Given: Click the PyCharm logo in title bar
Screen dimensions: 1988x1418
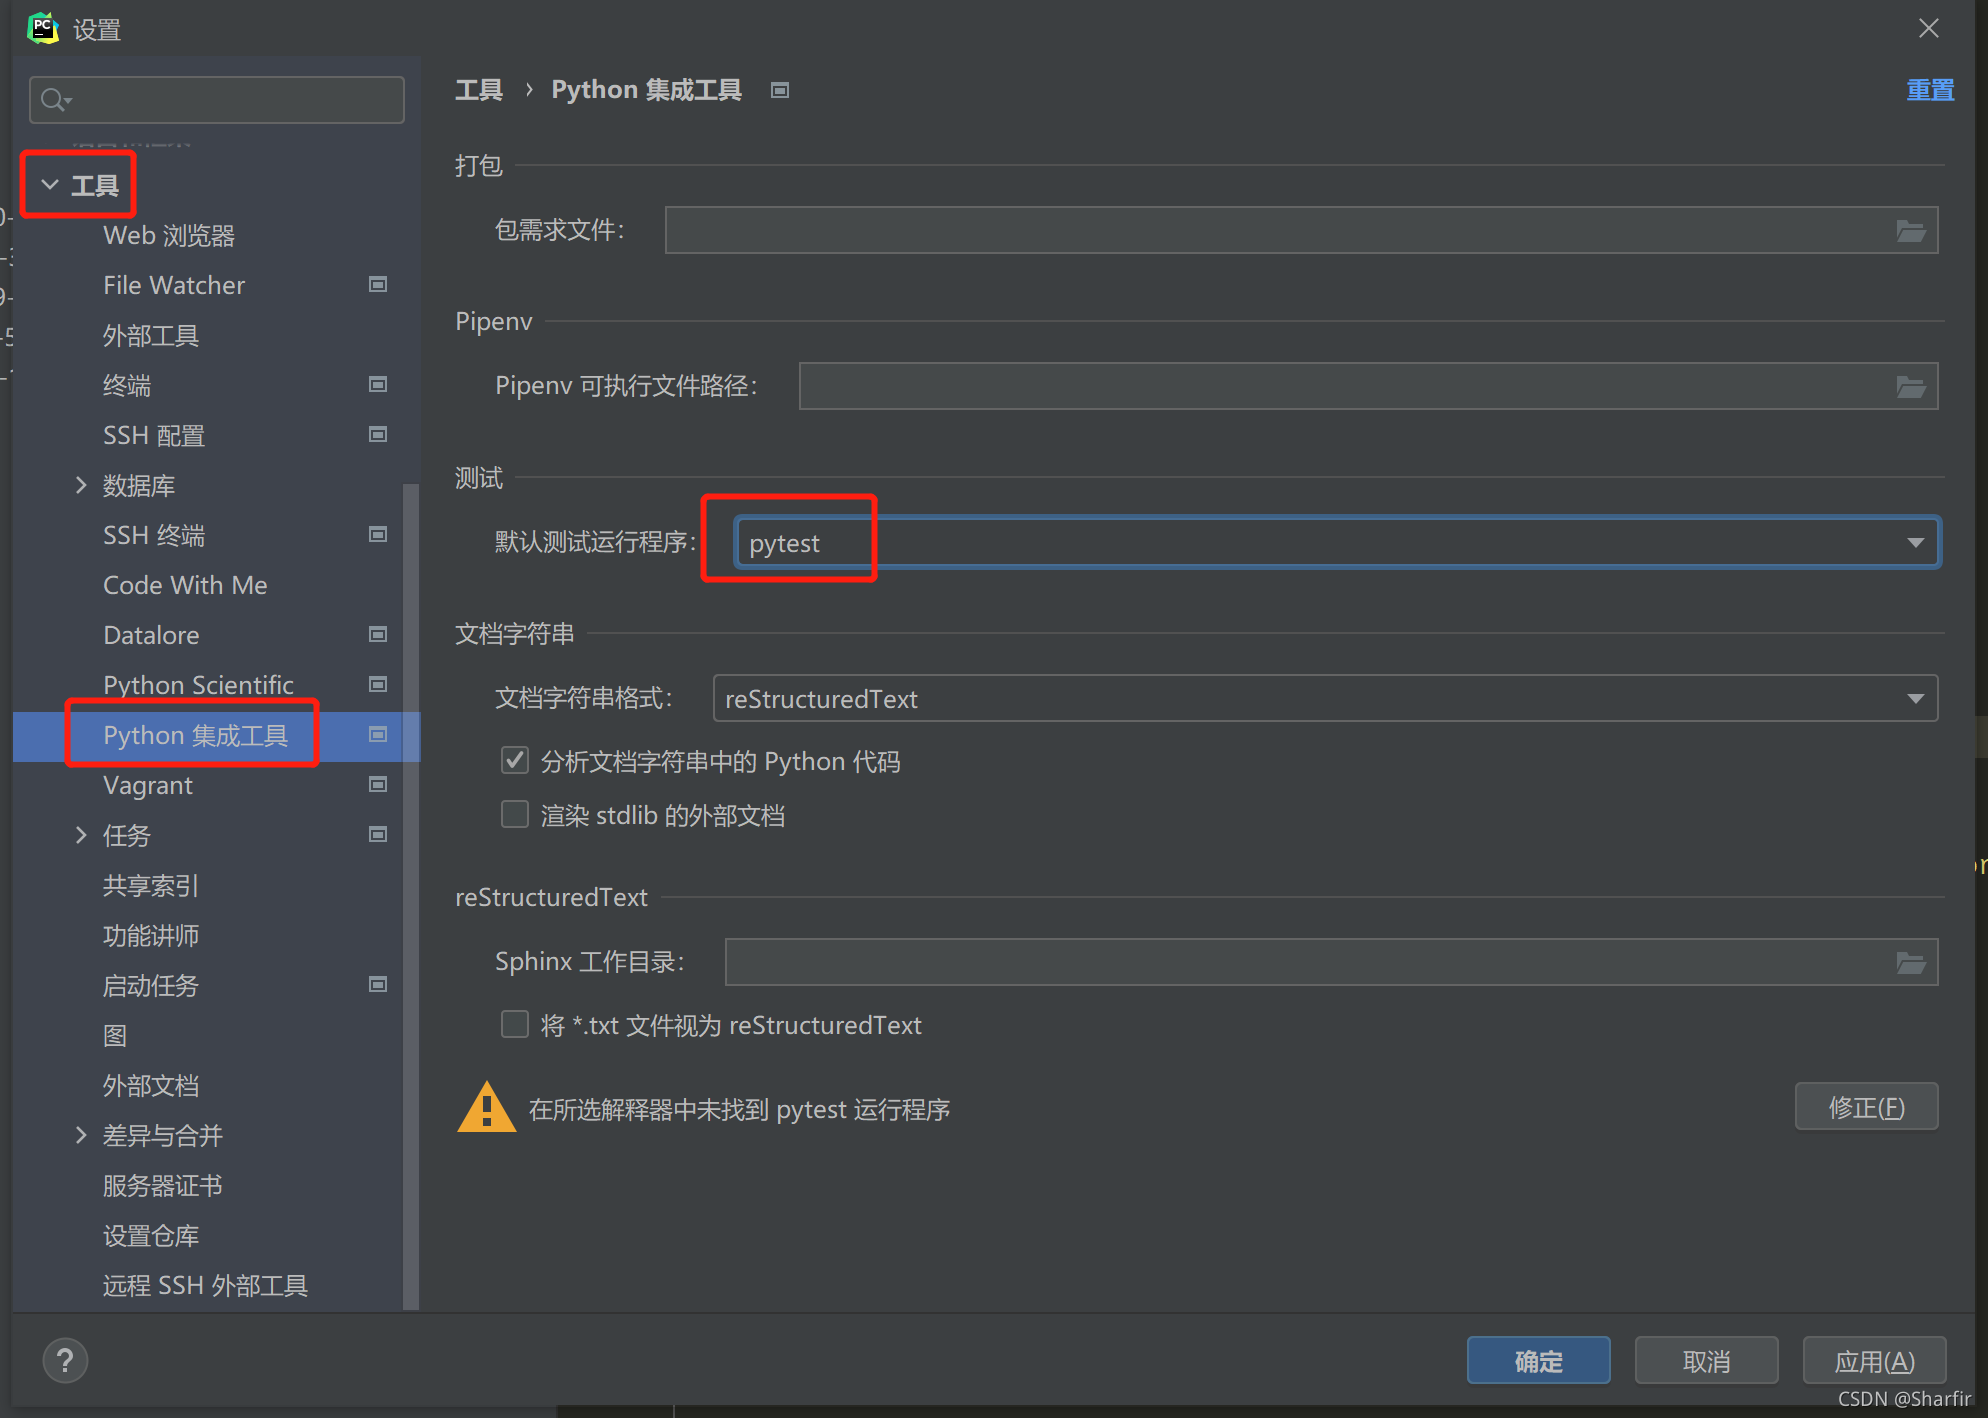Looking at the screenshot, I should click(x=43, y=28).
